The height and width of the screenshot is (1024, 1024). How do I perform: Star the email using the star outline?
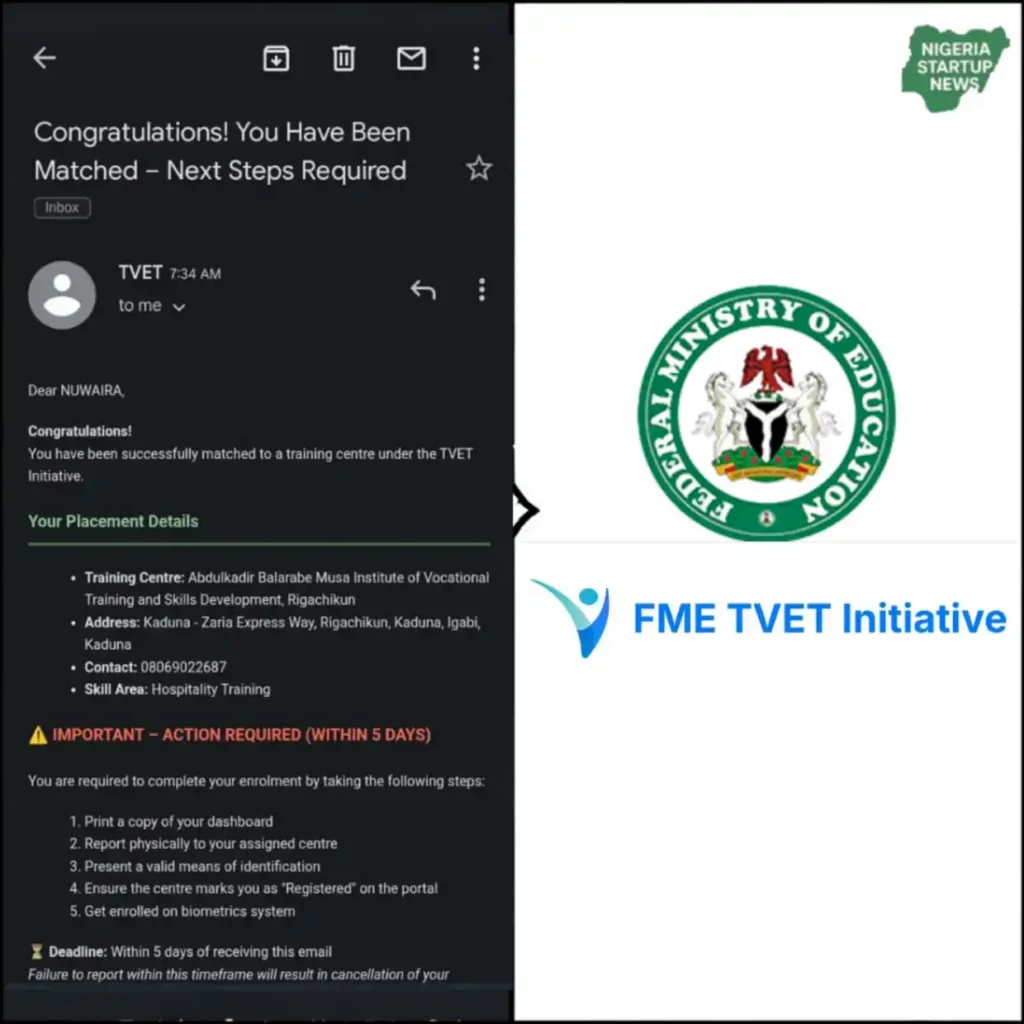pos(479,168)
